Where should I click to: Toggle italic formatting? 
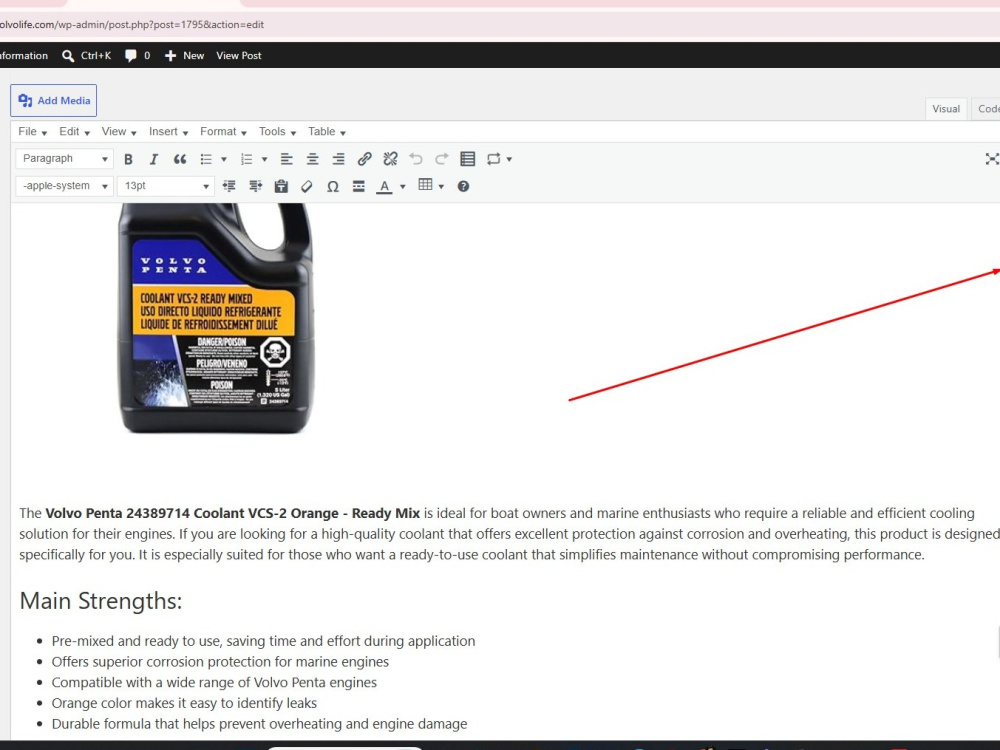point(154,159)
